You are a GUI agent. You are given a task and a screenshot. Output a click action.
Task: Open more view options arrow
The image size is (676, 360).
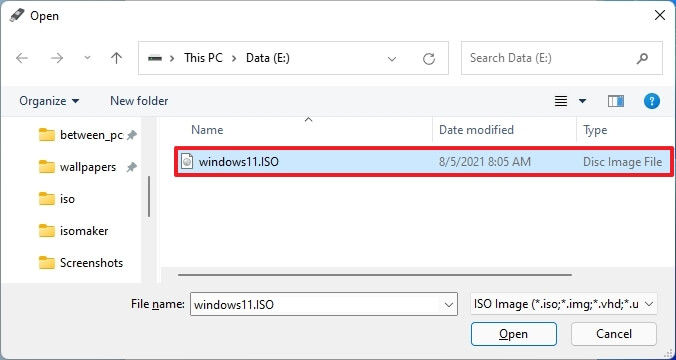582,101
